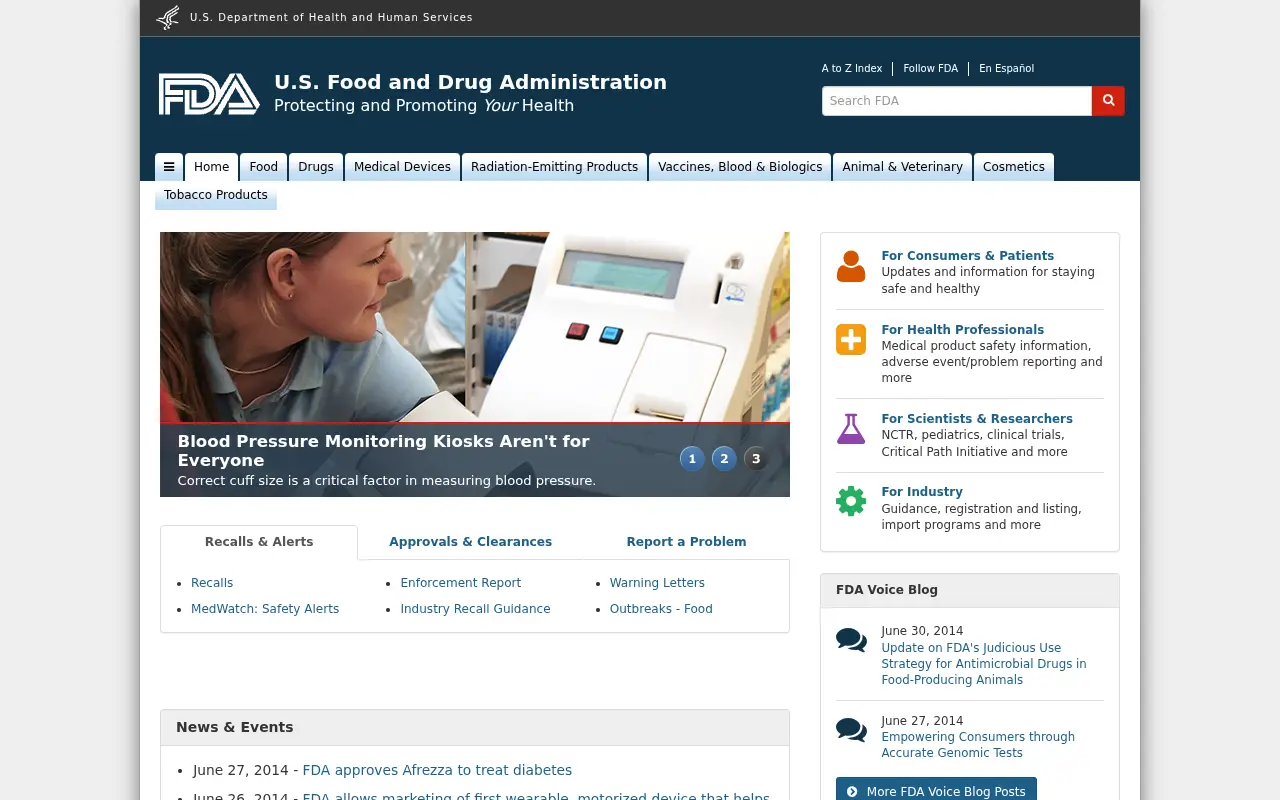Open the Animal & Veterinary tab
The width and height of the screenshot is (1280, 800).
903,167
